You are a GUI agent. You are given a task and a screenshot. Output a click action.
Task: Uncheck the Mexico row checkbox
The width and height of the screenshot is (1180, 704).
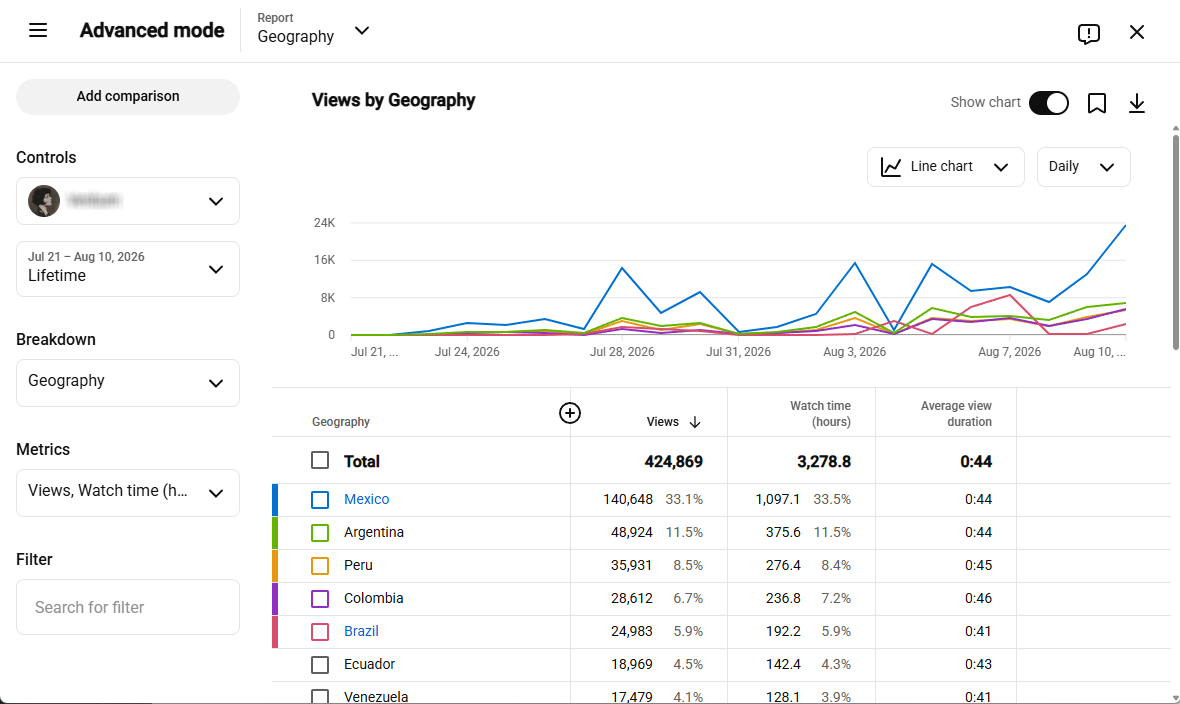point(320,499)
